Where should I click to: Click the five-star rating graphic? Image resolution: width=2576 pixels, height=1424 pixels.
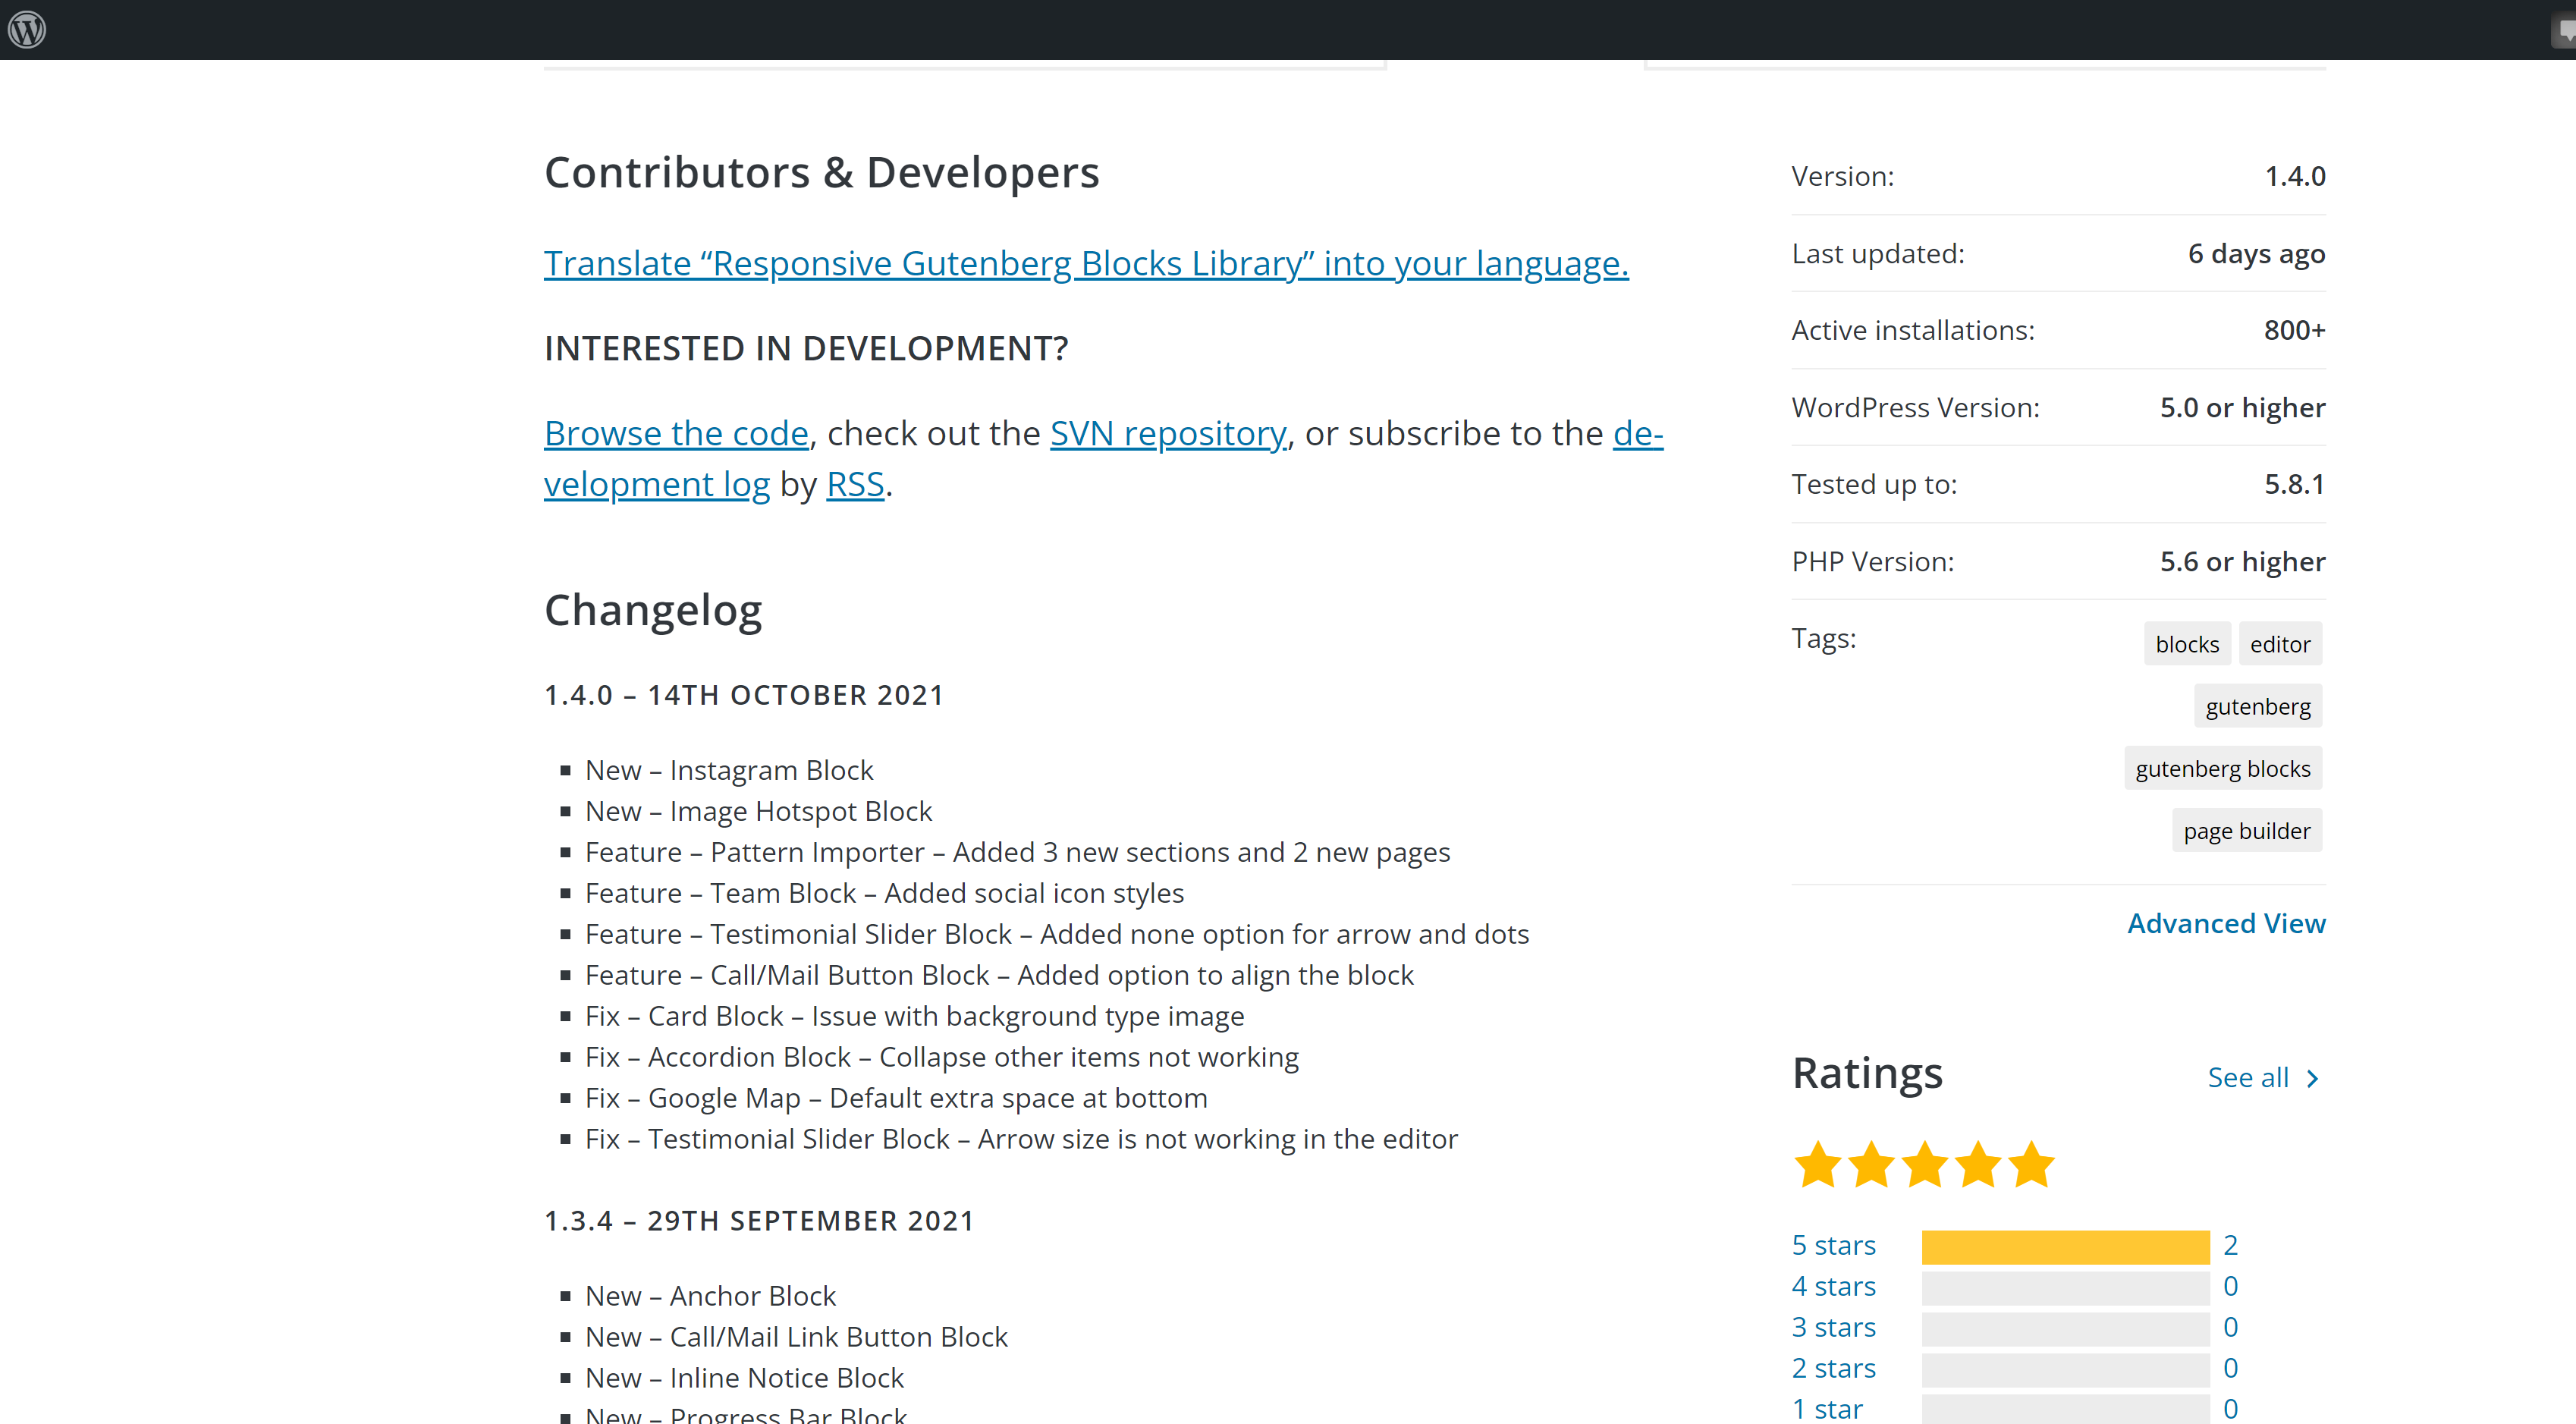pyautogui.click(x=1924, y=1165)
